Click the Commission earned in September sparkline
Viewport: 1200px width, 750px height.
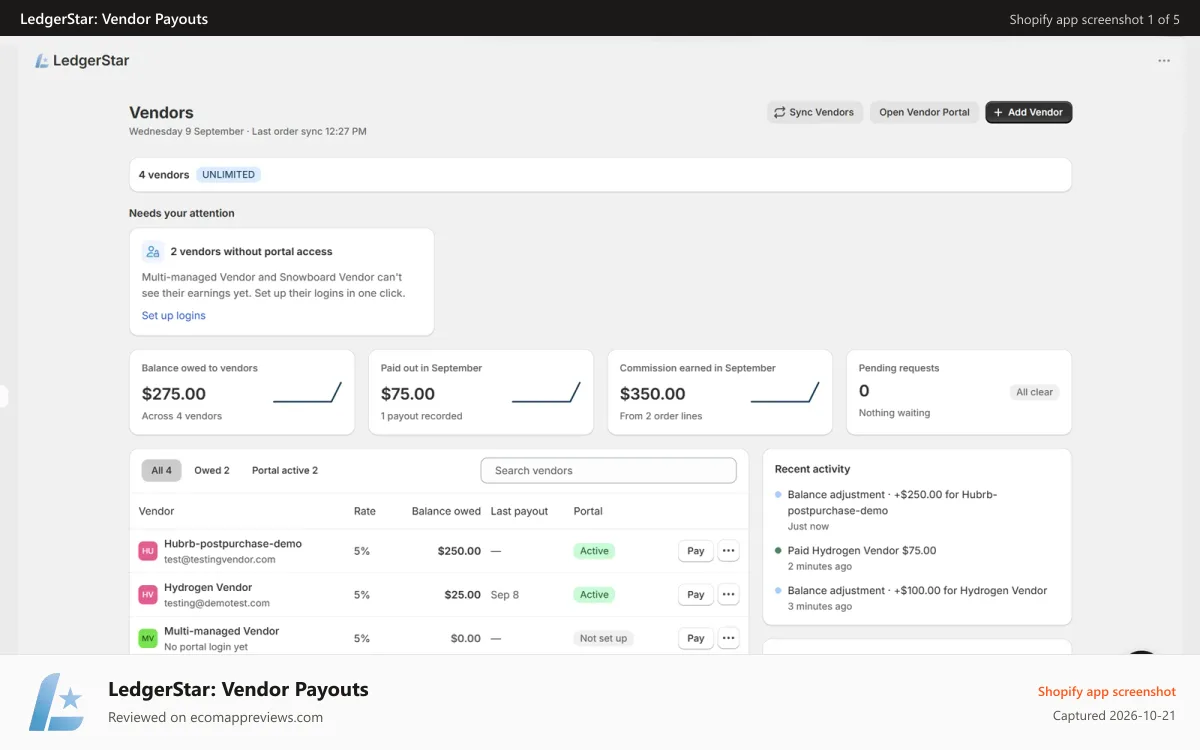coord(785,393)
